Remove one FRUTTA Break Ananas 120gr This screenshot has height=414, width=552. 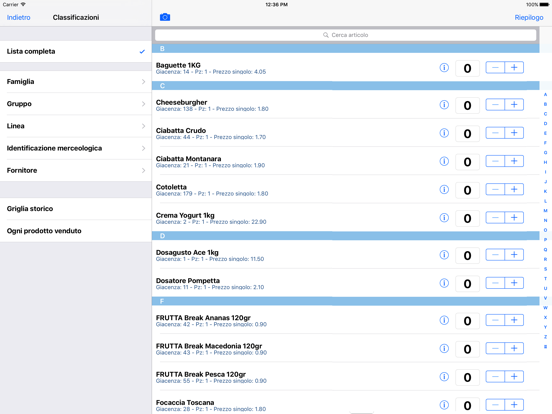[x=495, y=320]
